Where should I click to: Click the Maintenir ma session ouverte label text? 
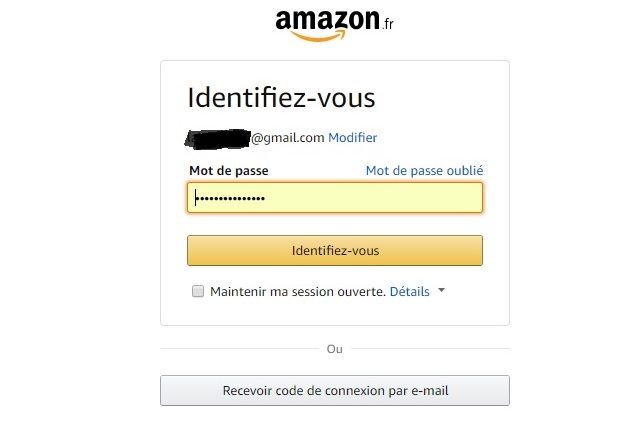pyautogui.click(x=298, y=292)
